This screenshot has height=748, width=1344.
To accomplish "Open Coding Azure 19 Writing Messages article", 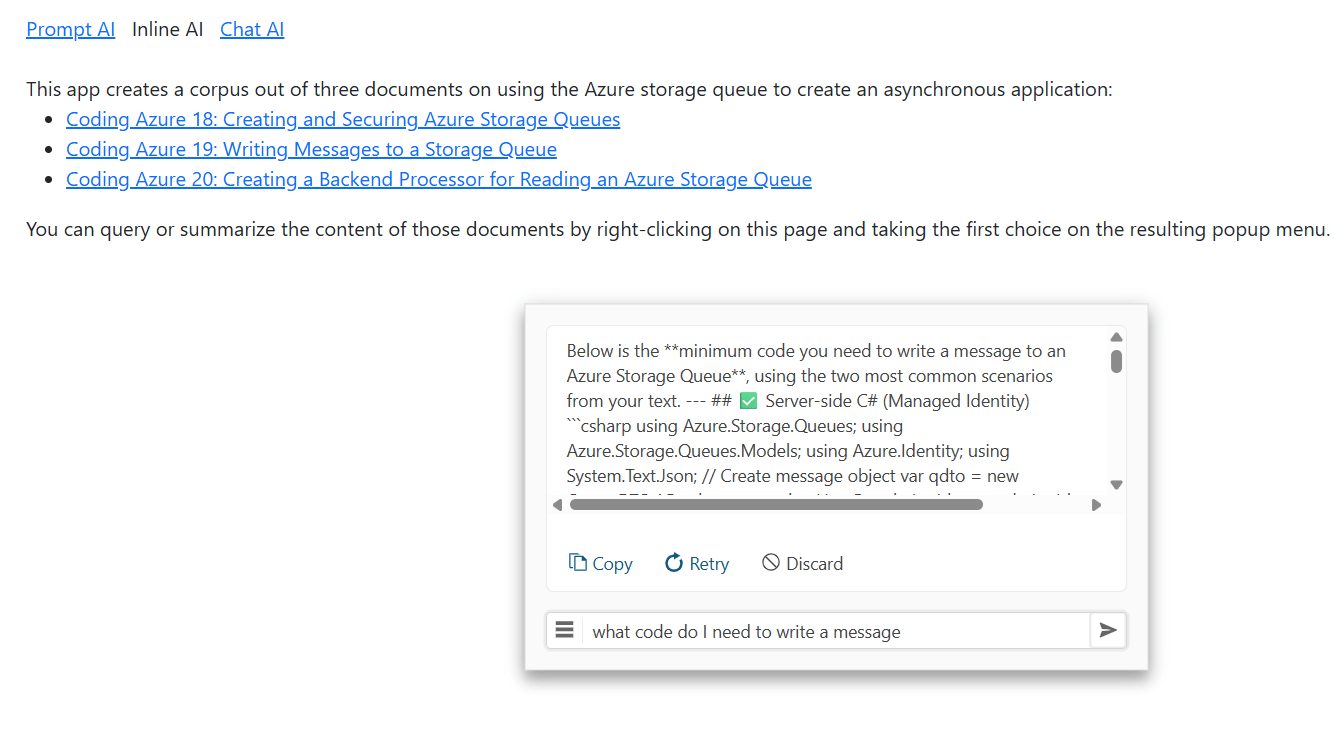I will point(311,149).
